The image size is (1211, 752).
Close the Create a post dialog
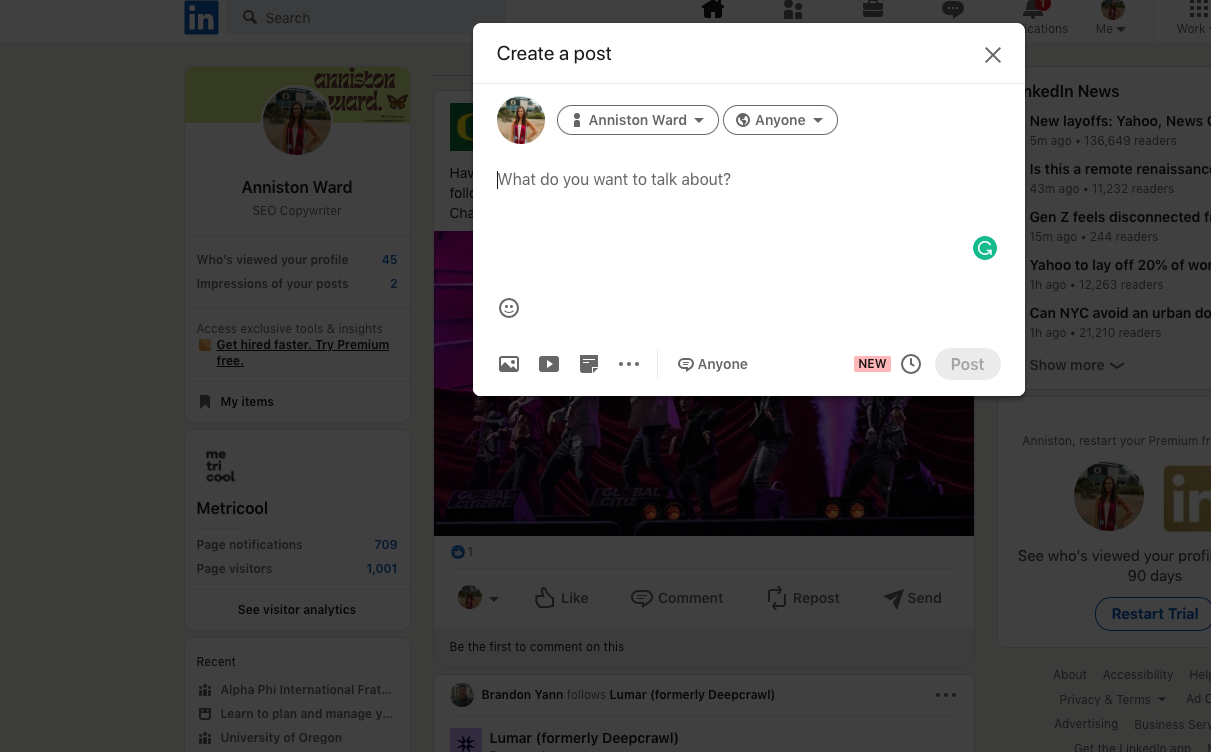coord(993,55)
